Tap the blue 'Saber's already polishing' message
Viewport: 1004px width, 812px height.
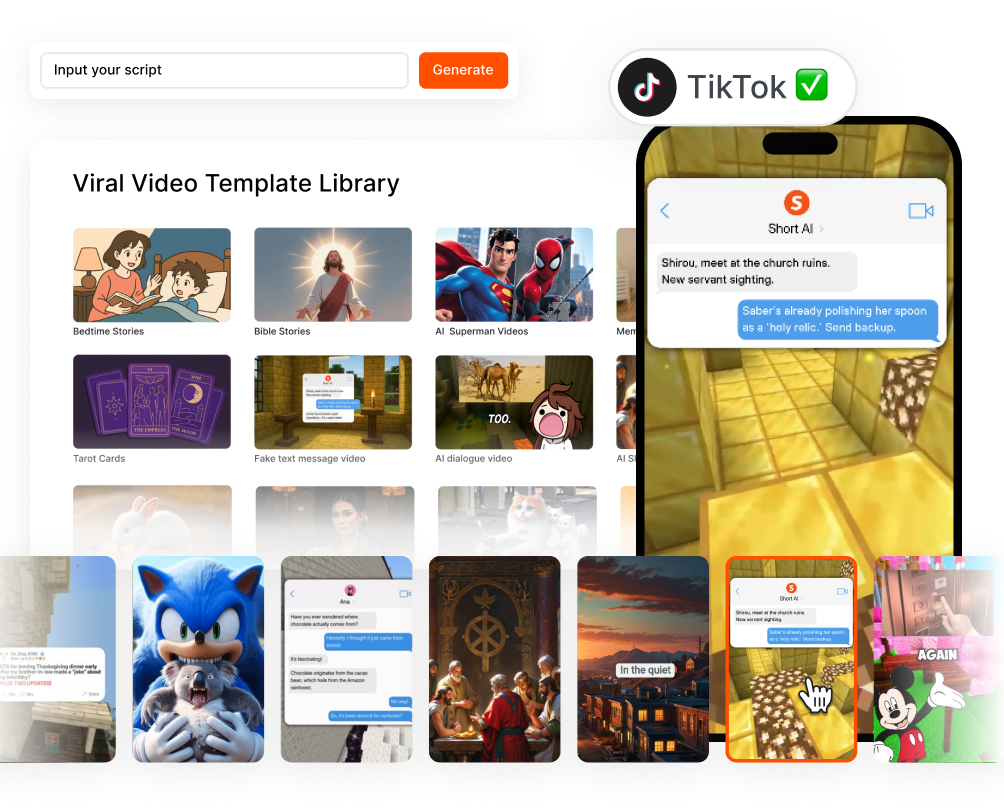838,319
